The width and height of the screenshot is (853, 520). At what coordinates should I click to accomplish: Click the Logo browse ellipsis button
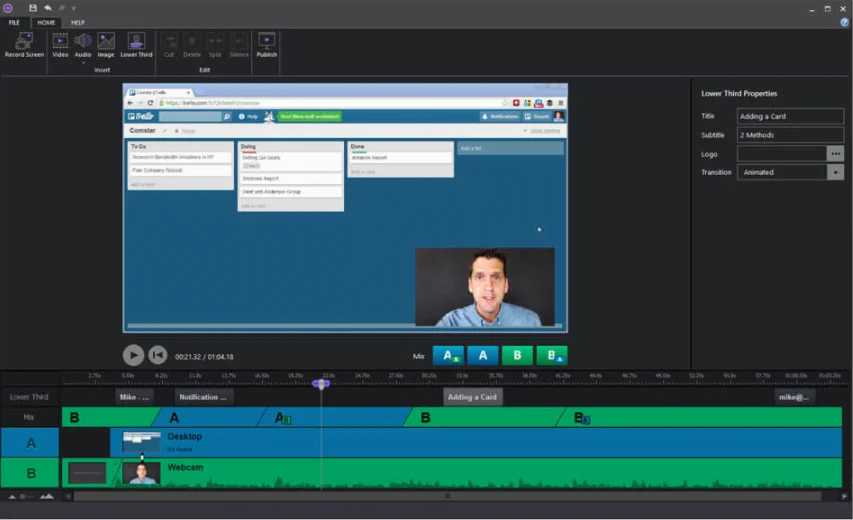tap(835, 153)
